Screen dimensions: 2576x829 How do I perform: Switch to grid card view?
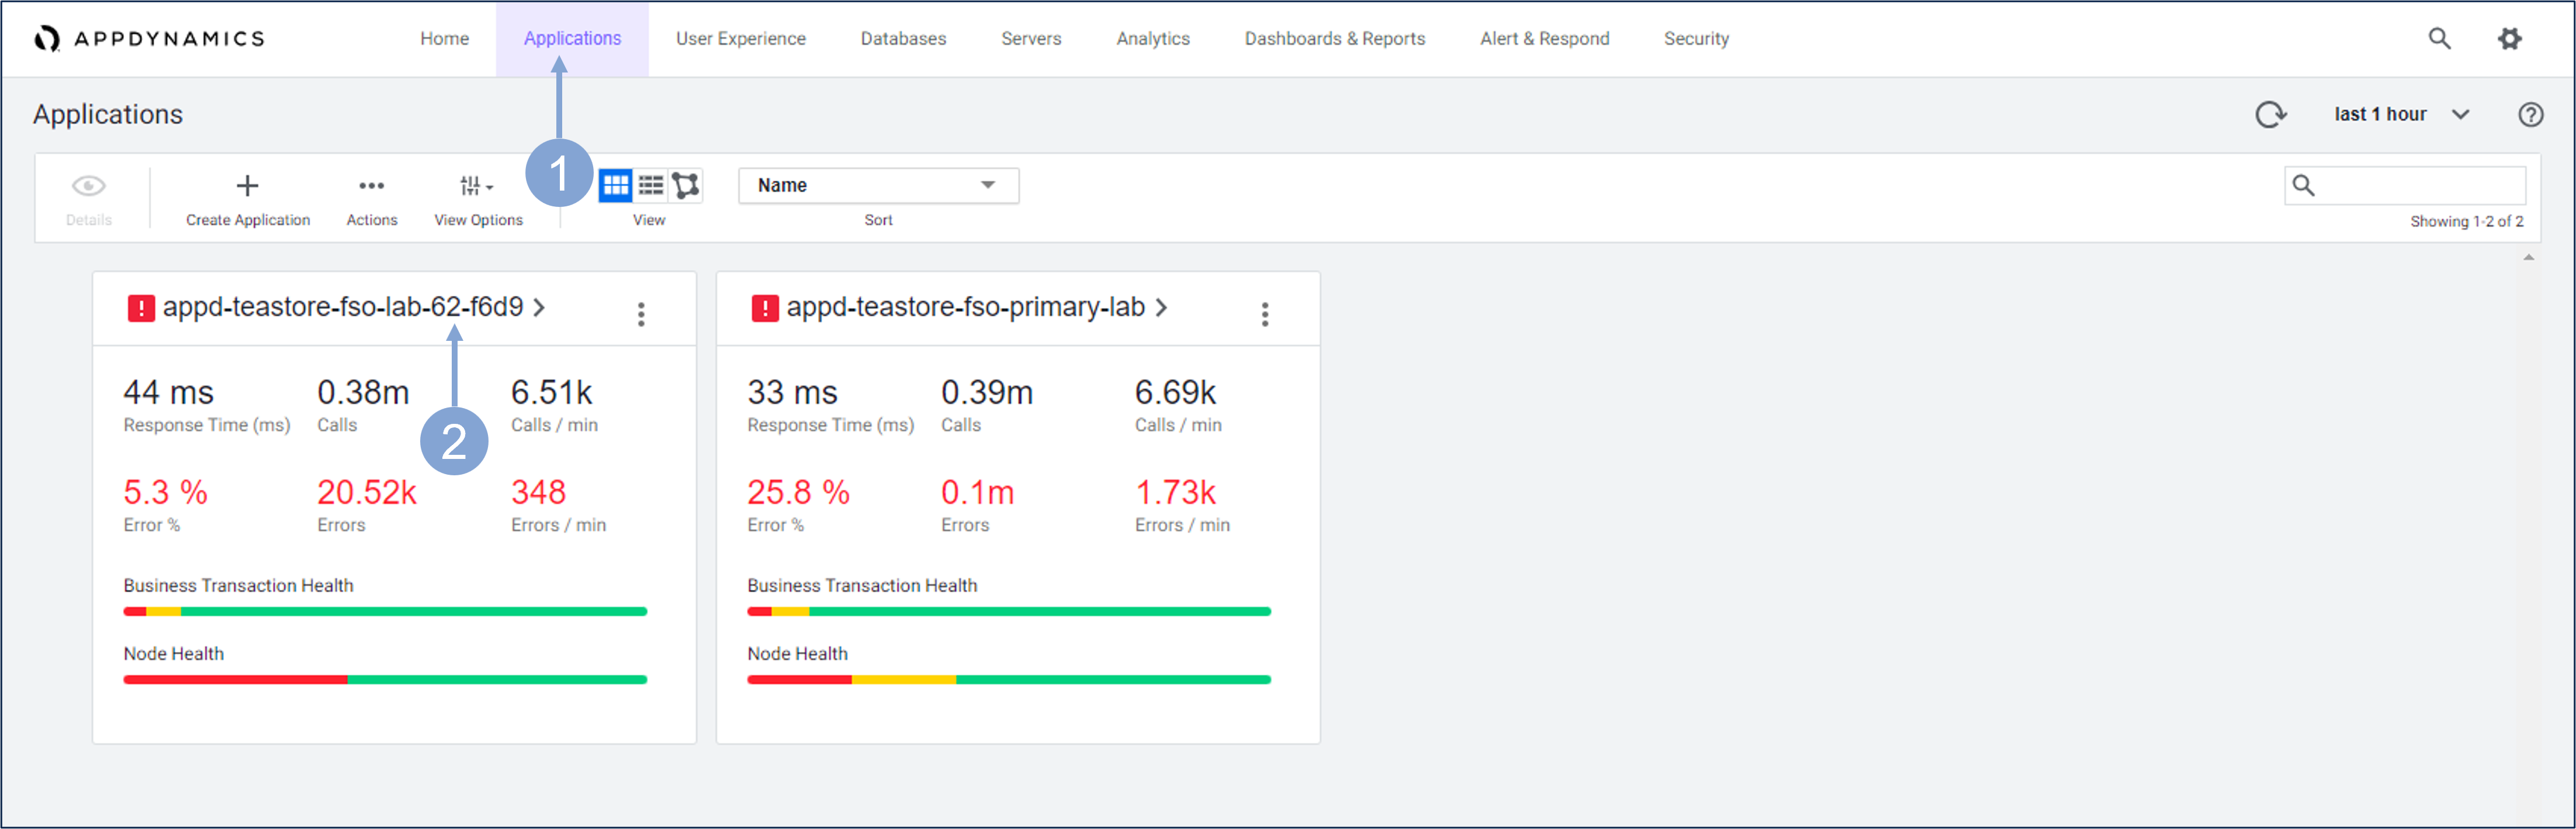[x=615, y=185]
